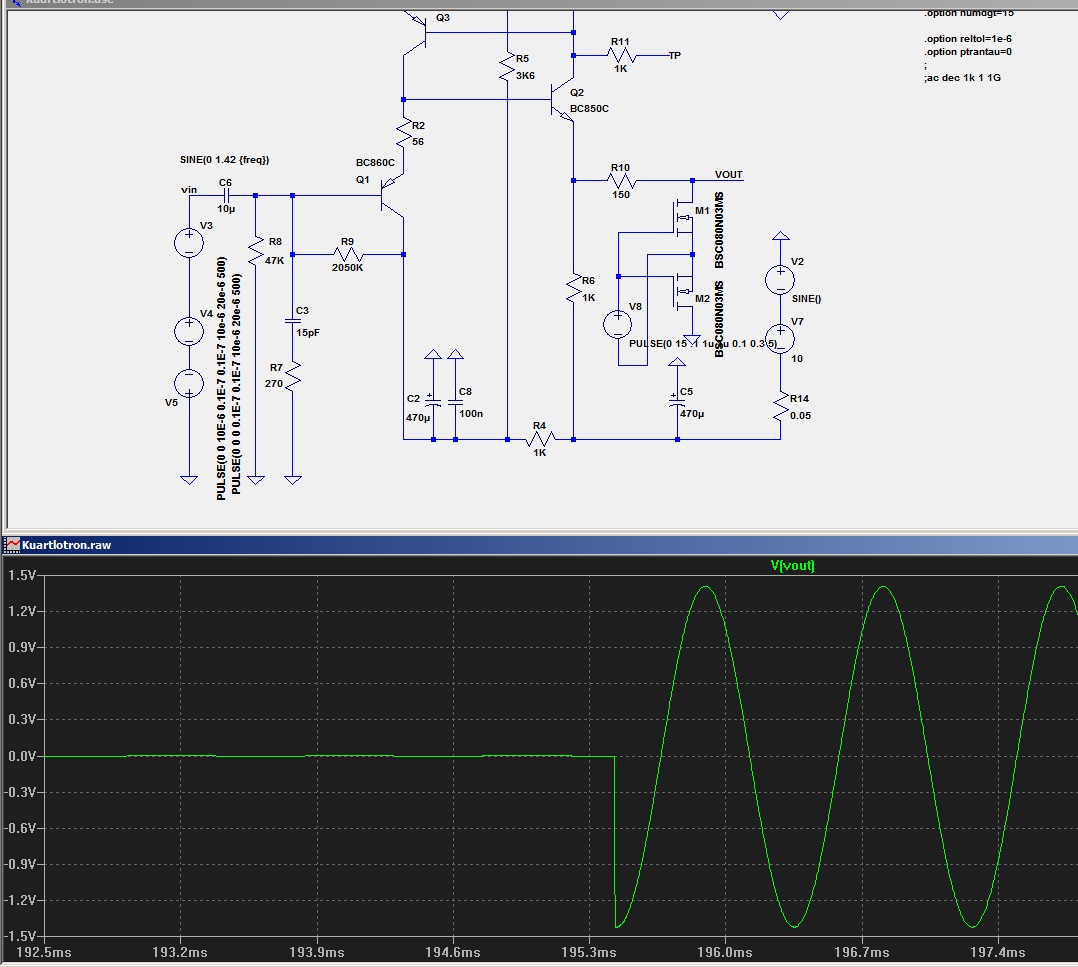Click the TP net label
Viewport: 1078px width, 967px height.
click(675, 56)
